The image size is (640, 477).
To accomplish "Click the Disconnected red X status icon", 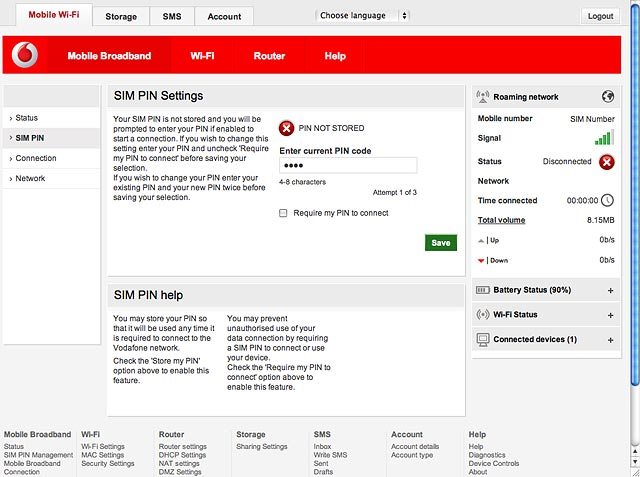I will pos(607,162).
